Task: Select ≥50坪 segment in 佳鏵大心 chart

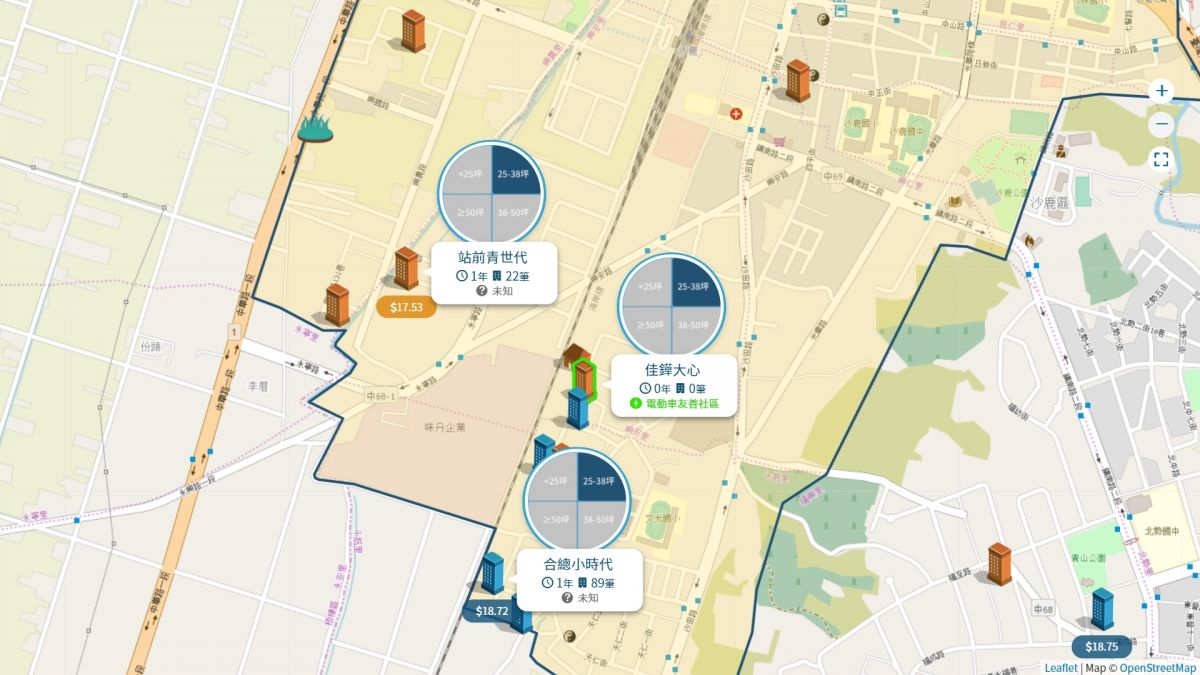Action: (648, 329)
